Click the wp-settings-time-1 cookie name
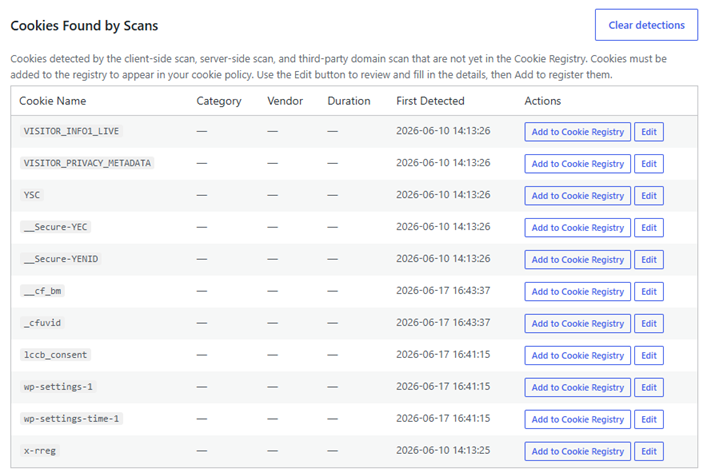This screenshot has height=469, width=707. pyautogui.click(x=71, y=419)
